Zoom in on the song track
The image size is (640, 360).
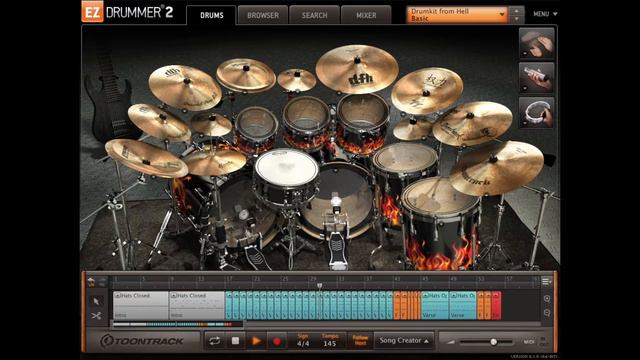[x=547, y=299]
